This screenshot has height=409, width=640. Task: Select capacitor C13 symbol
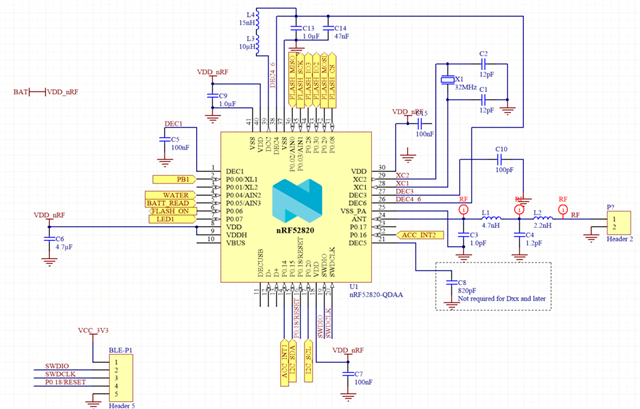coord(296,28)
